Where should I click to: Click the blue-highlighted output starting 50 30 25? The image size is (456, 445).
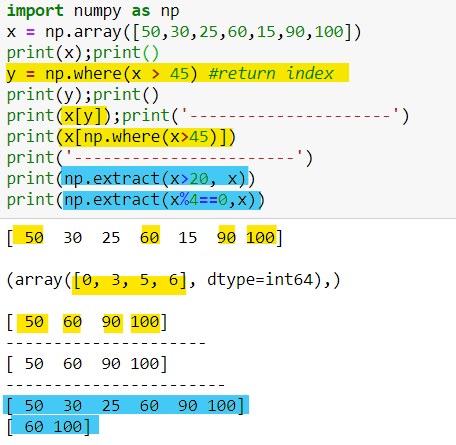126,405
